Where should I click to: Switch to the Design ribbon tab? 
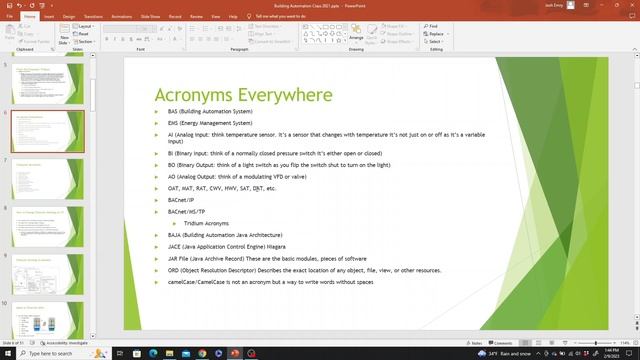click(69, 17)
